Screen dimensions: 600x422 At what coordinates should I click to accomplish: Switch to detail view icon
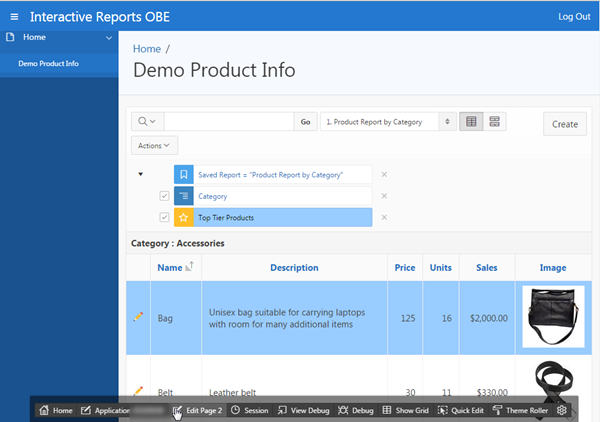[495, 122]
